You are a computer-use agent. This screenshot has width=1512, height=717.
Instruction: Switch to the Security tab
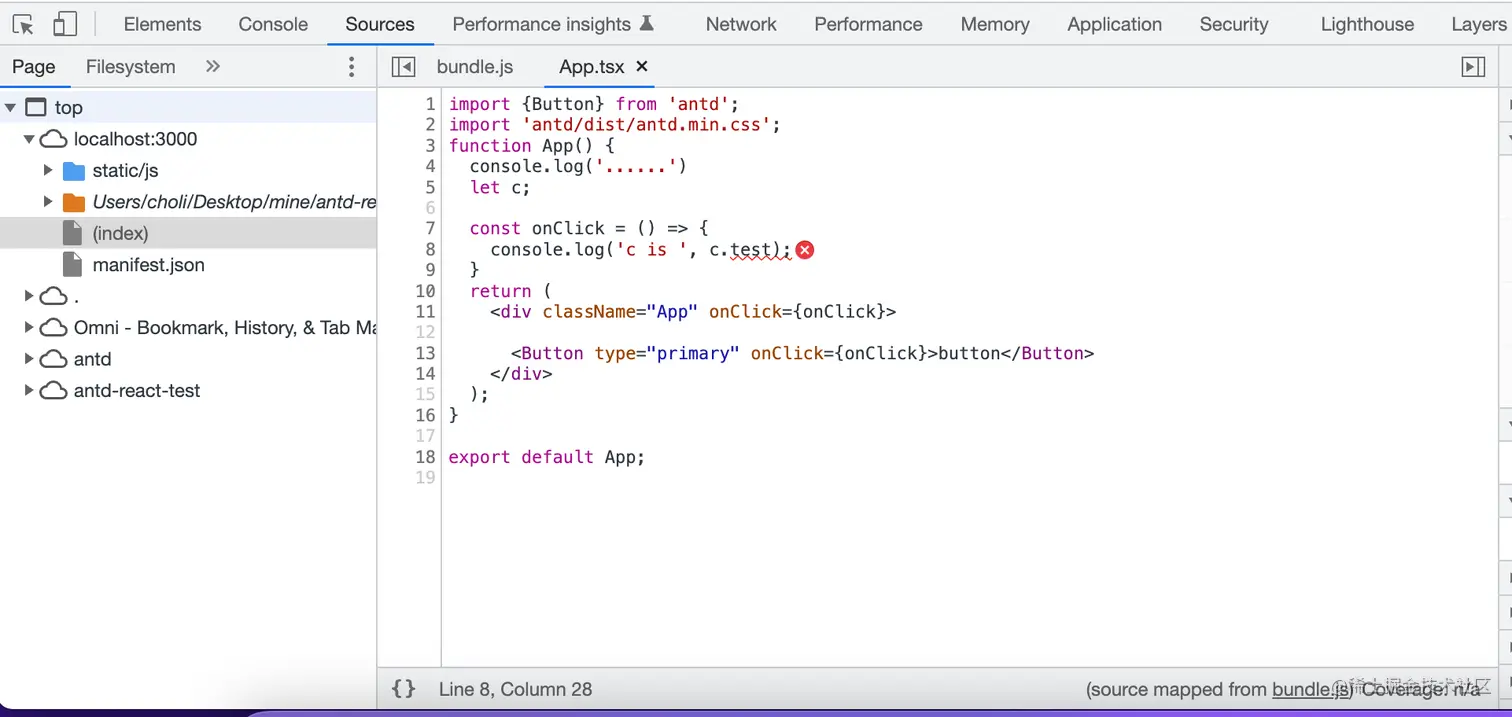1234,24
